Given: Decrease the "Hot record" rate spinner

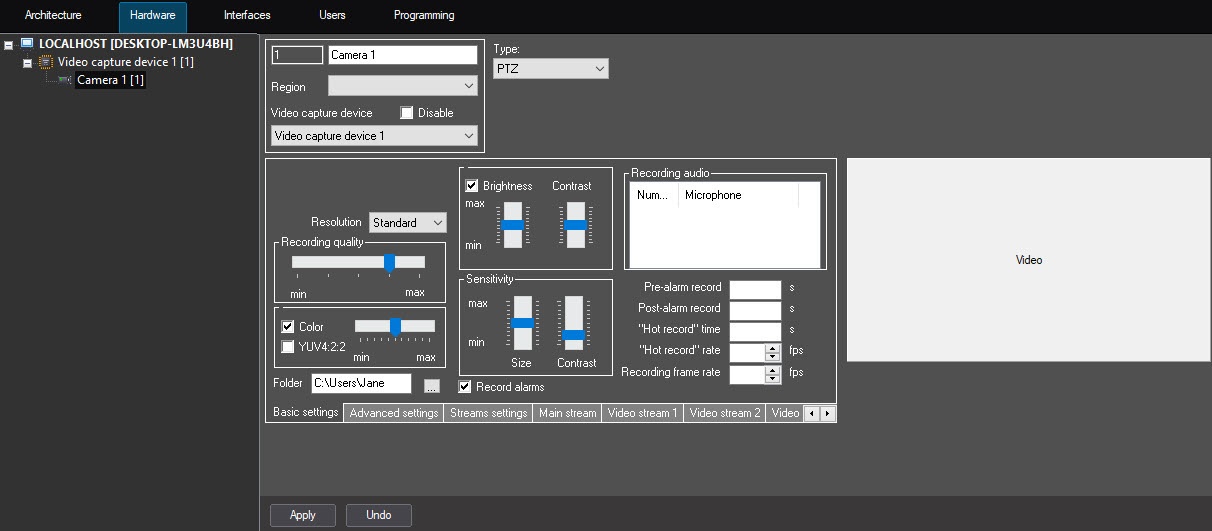Looking at the screenshot, I should tap(771, 356).
